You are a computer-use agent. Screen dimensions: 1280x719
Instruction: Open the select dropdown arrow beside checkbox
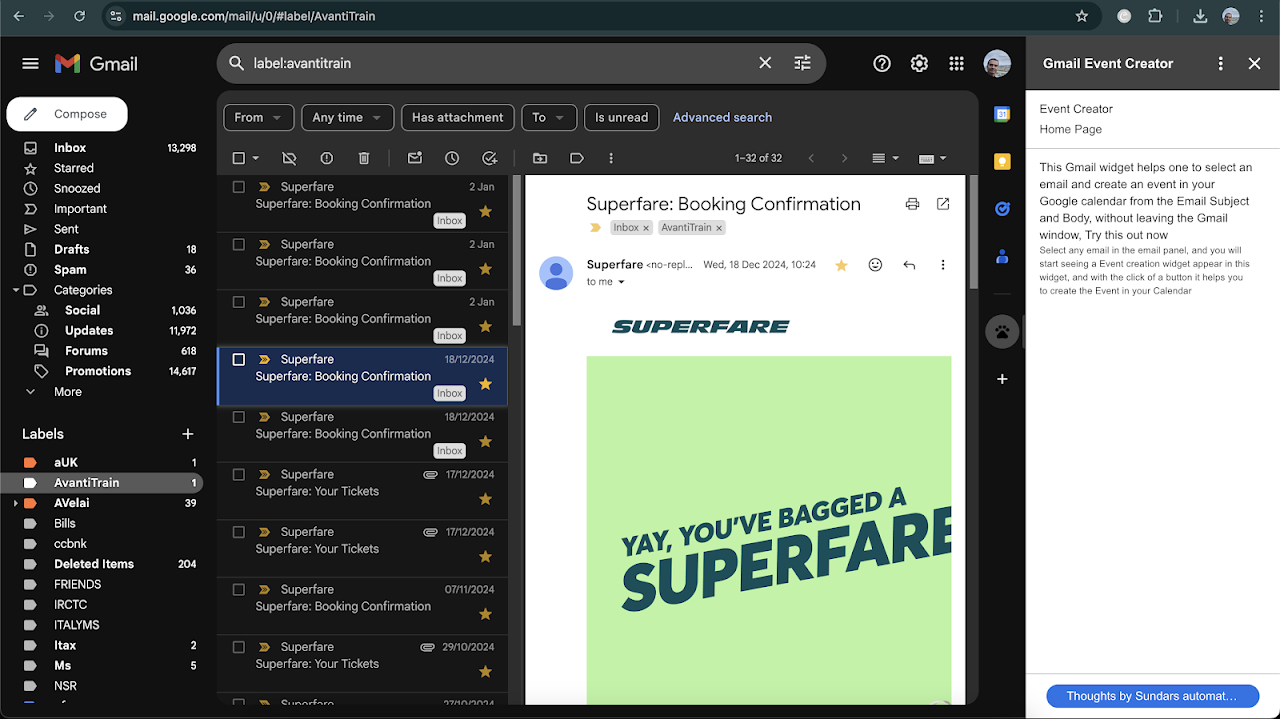[256, 158]
